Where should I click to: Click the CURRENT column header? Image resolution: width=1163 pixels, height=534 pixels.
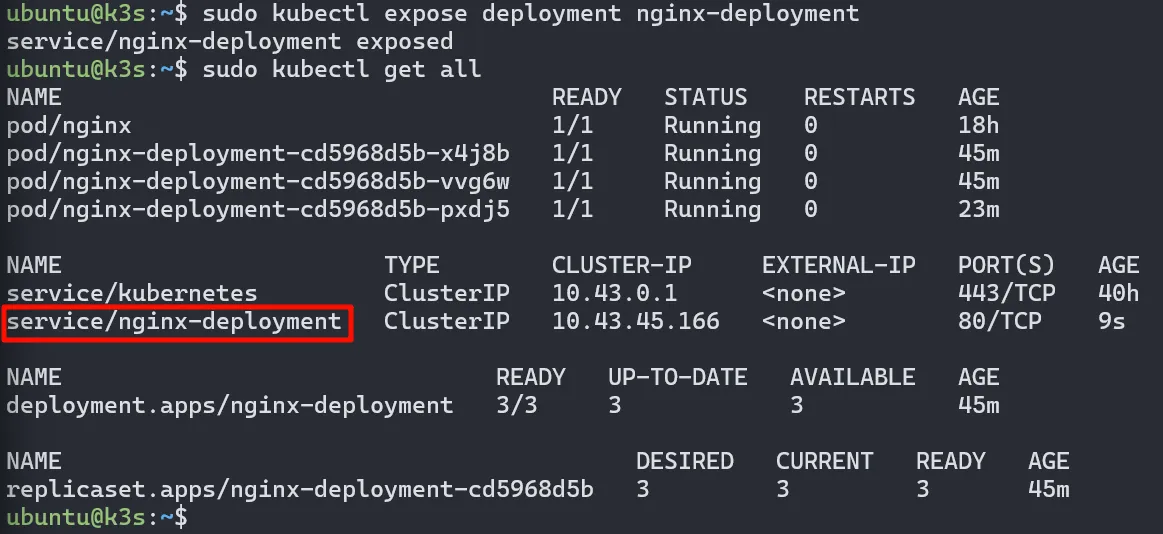click(825, 461)
